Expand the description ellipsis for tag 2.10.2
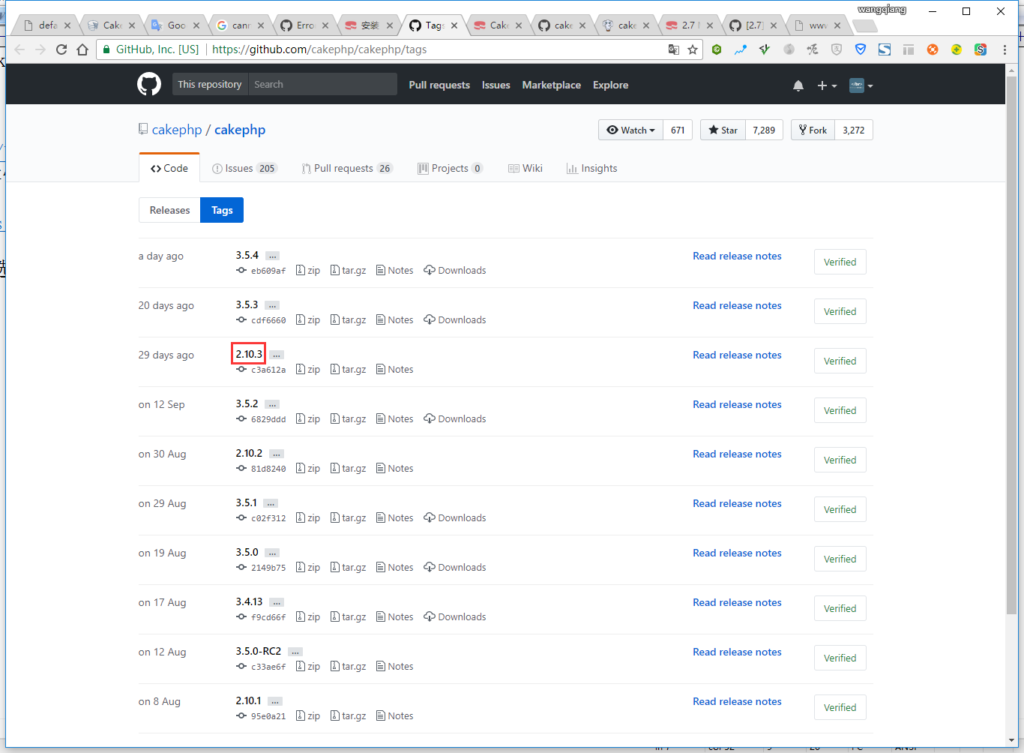 (276, 453)
